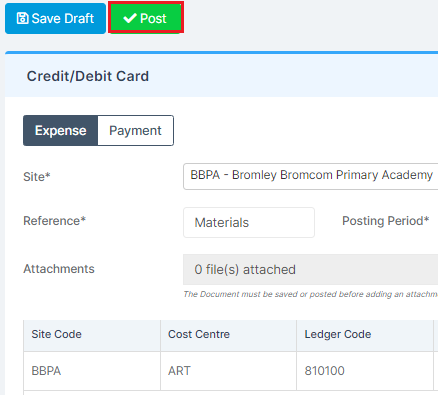Post the credit card transaction
The height and width of the screenshot is (395, 438).
(x=146, y=18)
